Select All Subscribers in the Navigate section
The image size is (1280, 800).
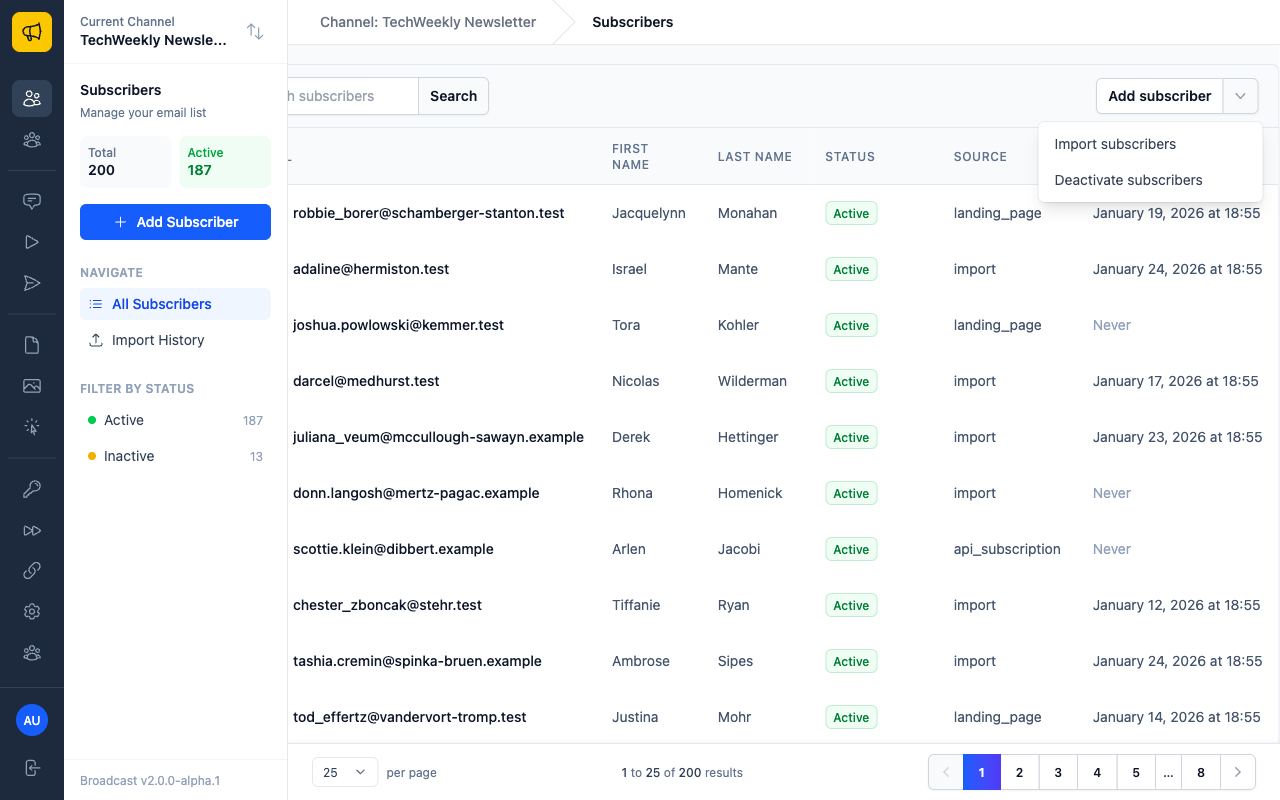[175, 304]
